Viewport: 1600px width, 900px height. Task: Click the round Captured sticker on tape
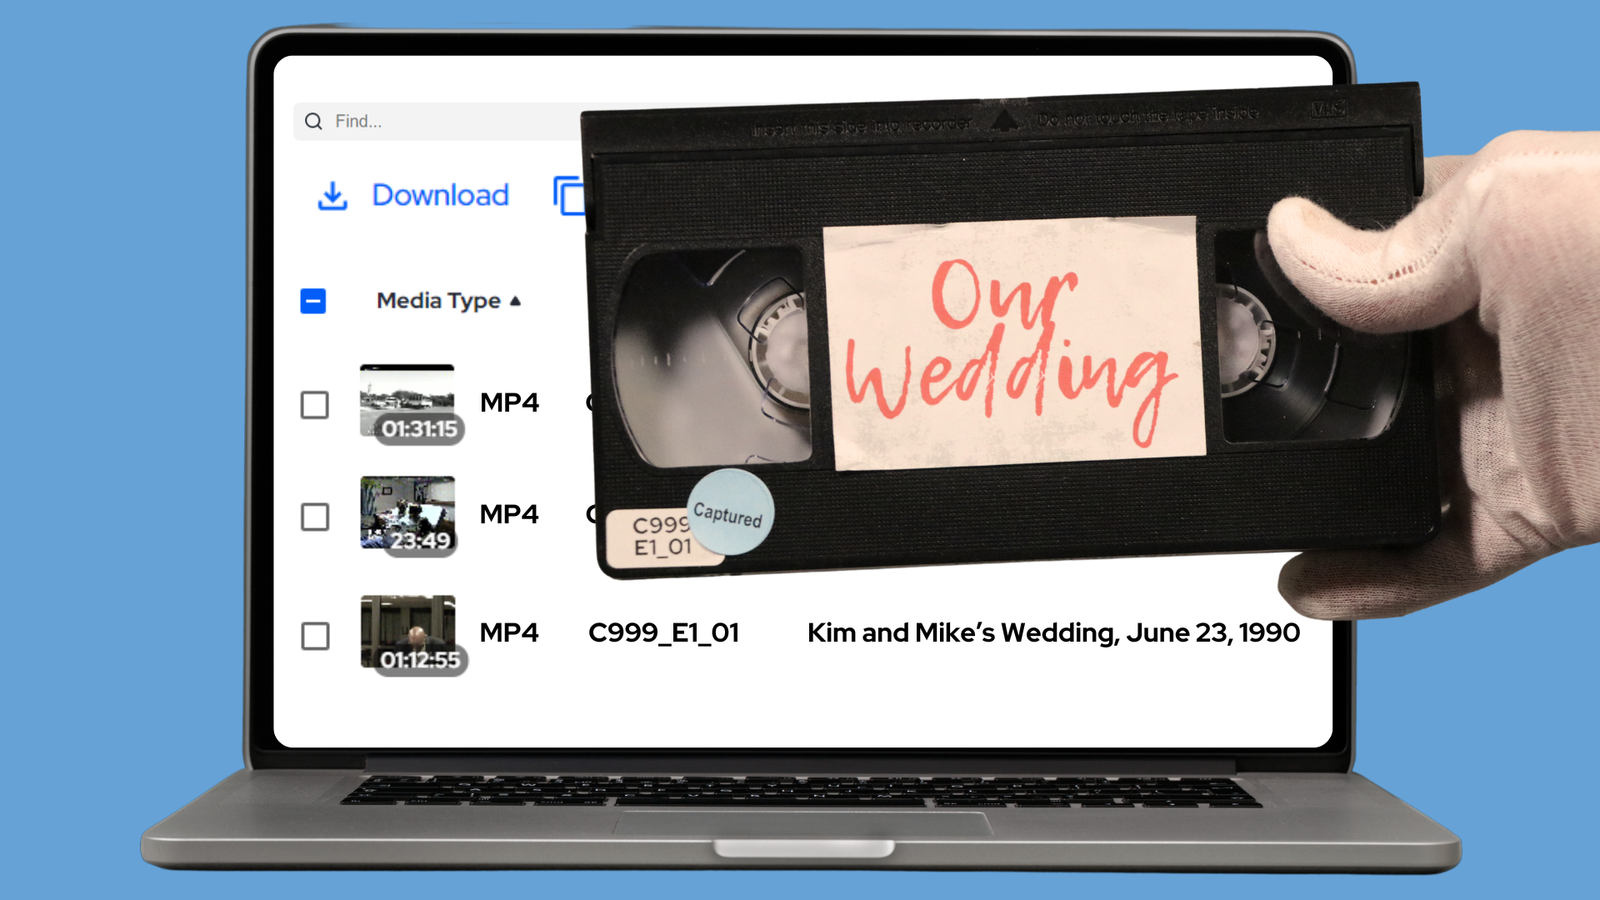pos(730,512)
